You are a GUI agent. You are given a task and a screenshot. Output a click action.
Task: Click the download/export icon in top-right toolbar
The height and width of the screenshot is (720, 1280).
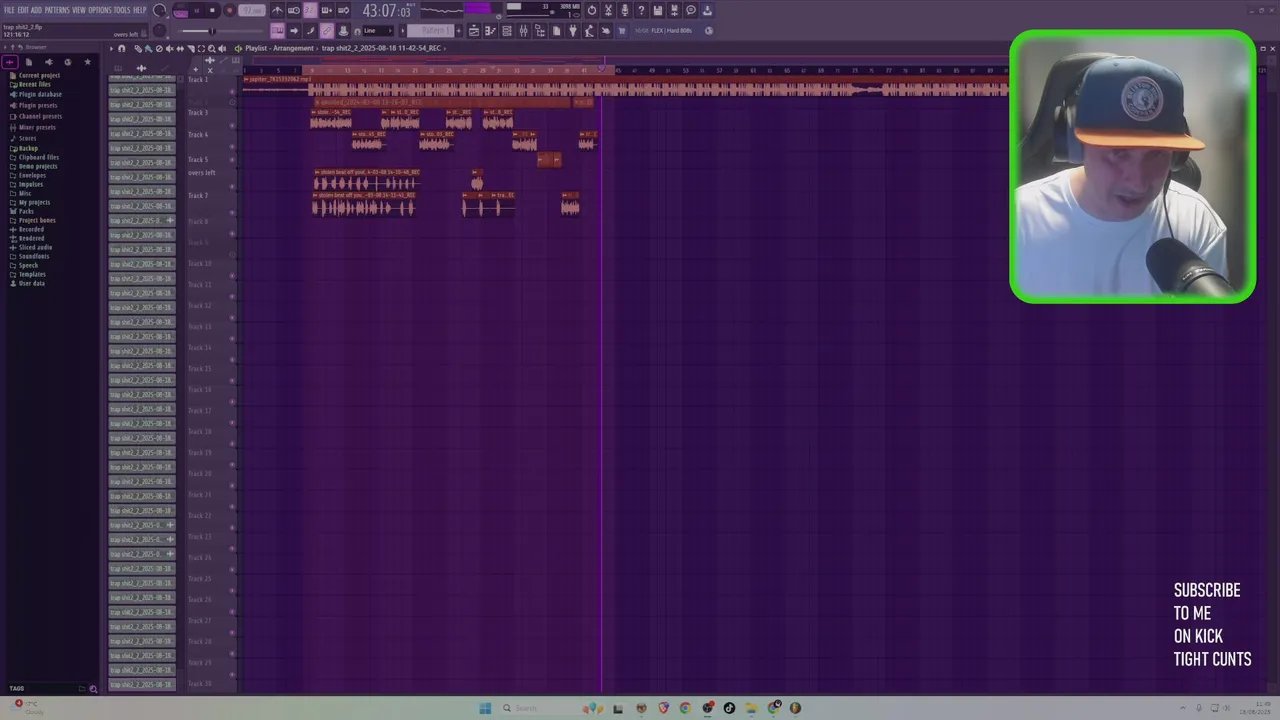pos(707,11)
